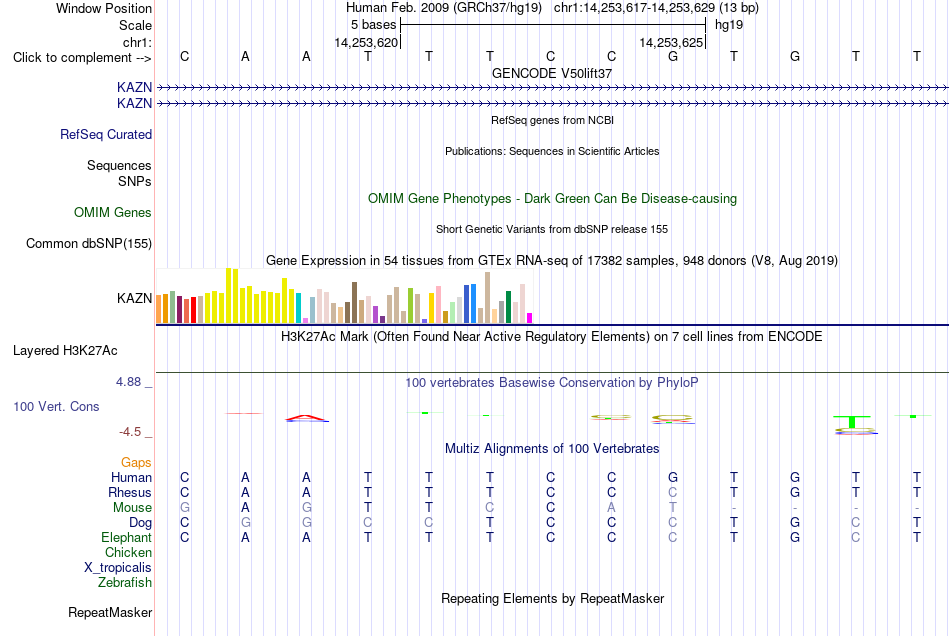Viewport: 950px width, 636px height.
Task: Click the OMIM Gene Phenotypes track title
Action: click(x=552, y=199)
